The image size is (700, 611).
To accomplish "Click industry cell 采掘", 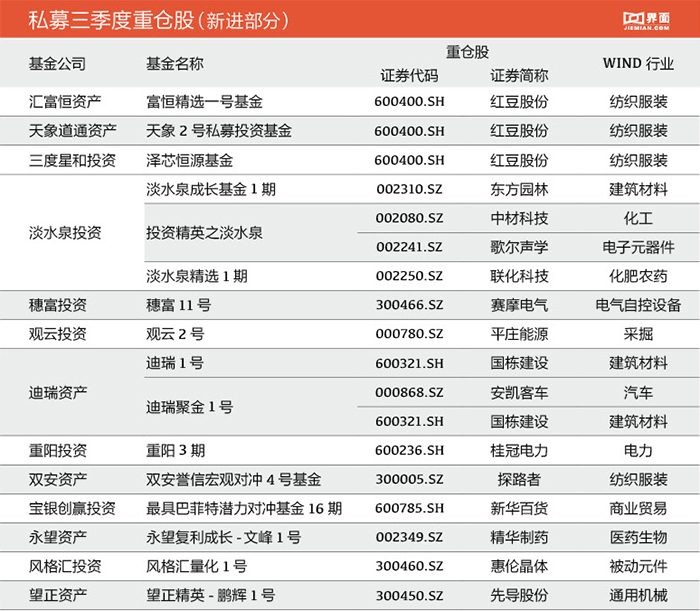I will pos(638,334).
